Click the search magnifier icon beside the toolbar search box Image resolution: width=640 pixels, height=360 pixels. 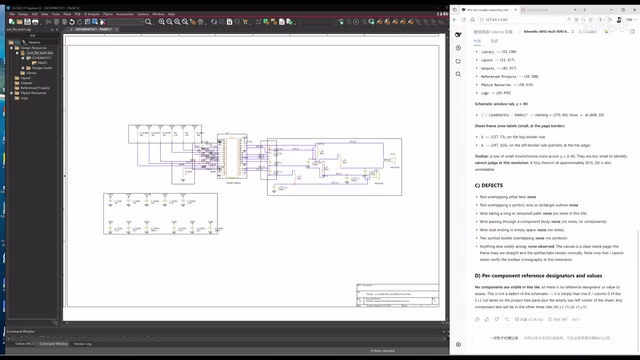(x=148, y=22)
